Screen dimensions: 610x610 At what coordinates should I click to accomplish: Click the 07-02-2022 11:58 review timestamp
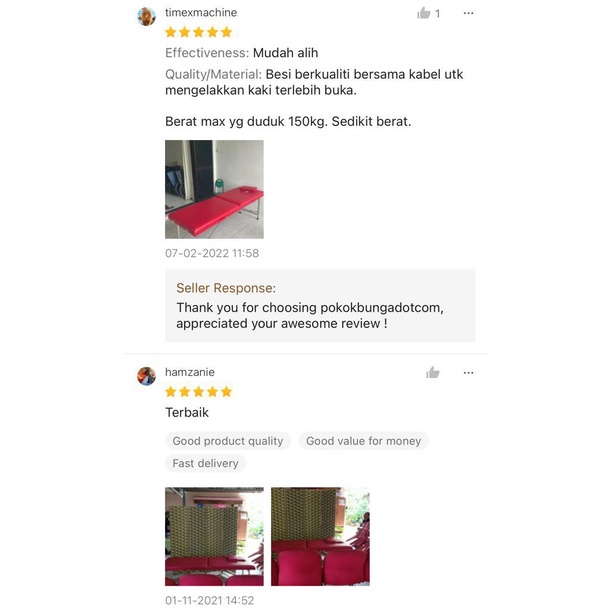pyautogui.click(x=212, y=253)
